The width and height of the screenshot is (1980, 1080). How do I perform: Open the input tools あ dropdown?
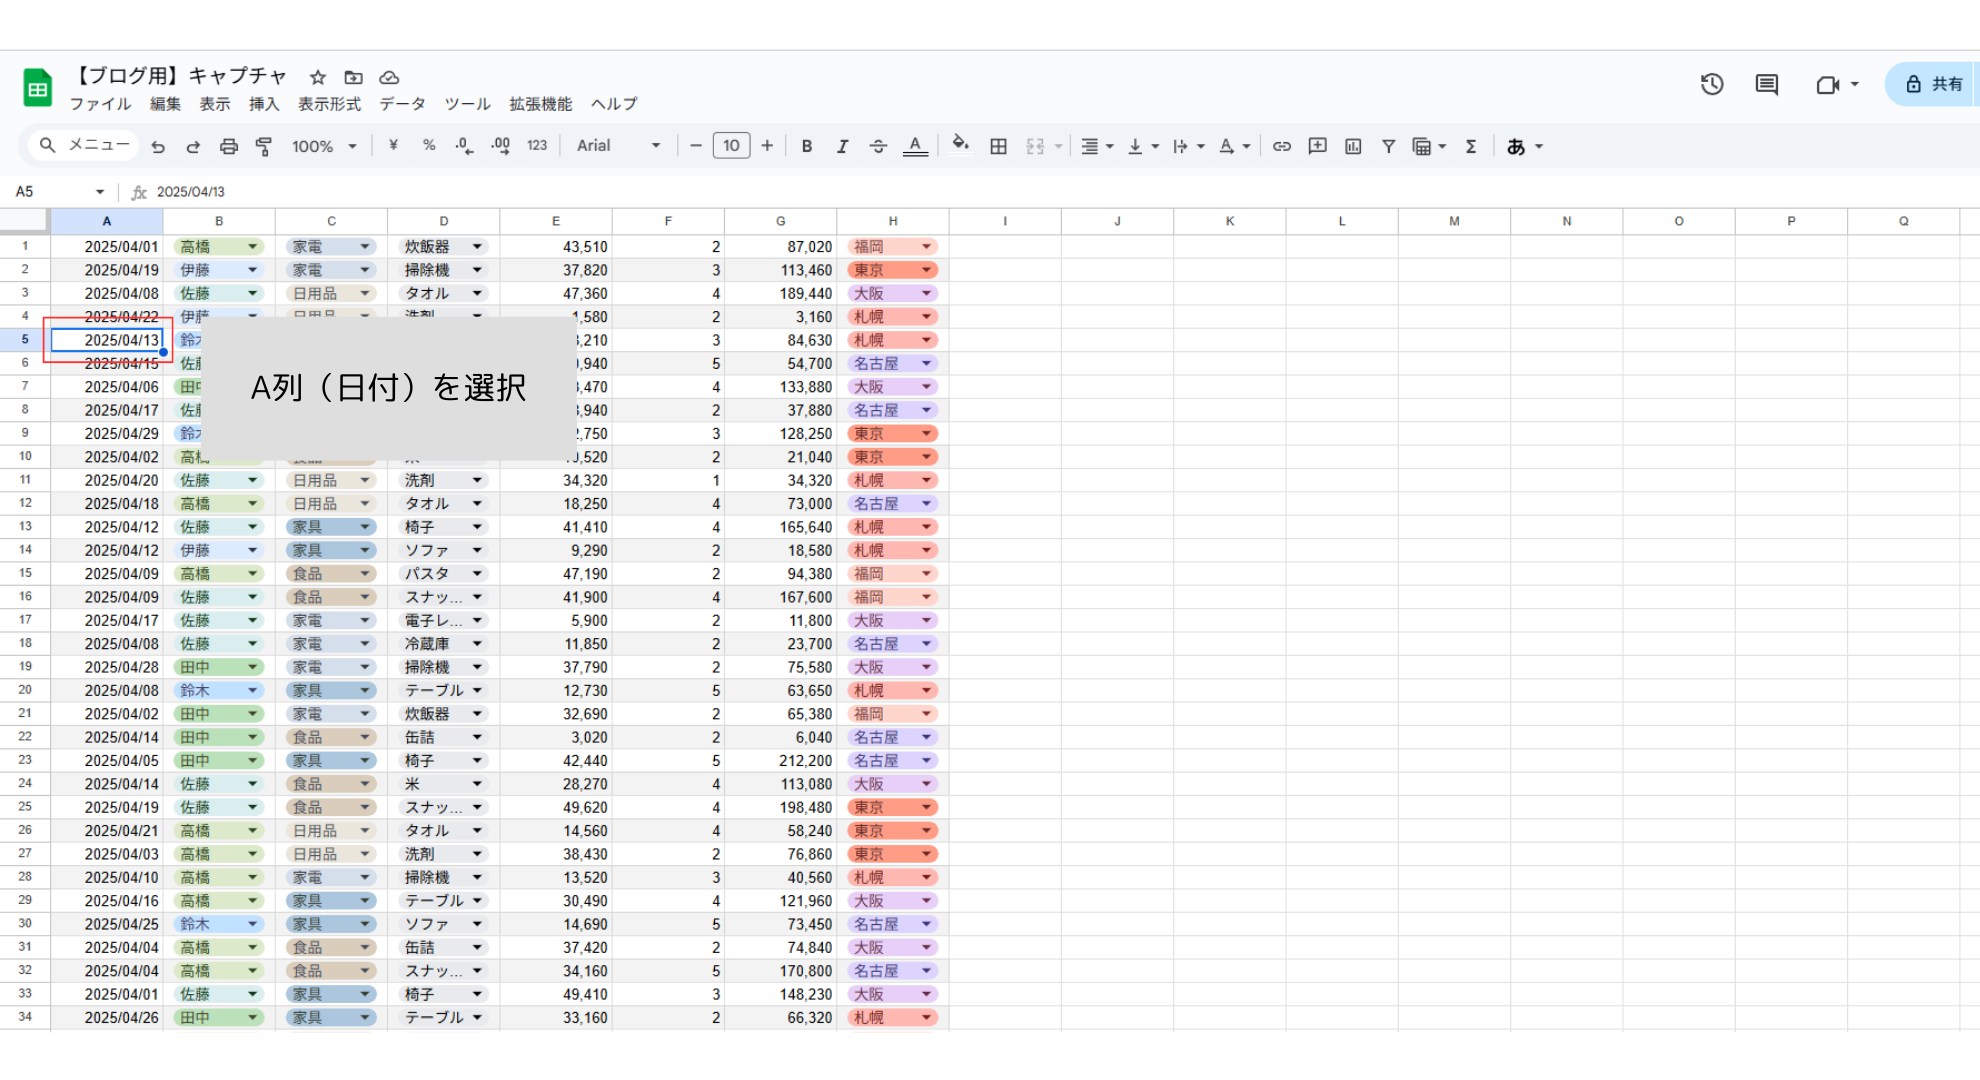tap(1525, 146)
